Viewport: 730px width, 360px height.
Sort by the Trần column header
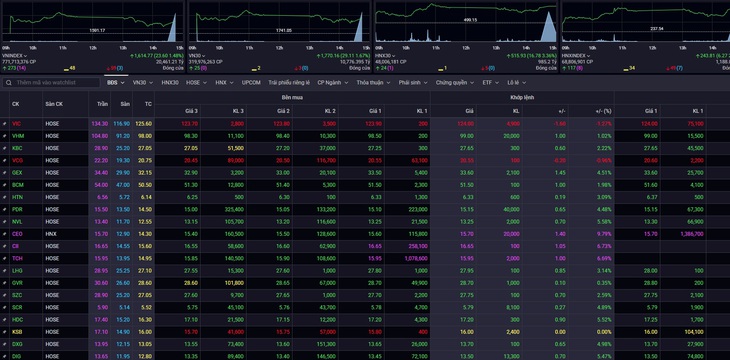(102, 104)
